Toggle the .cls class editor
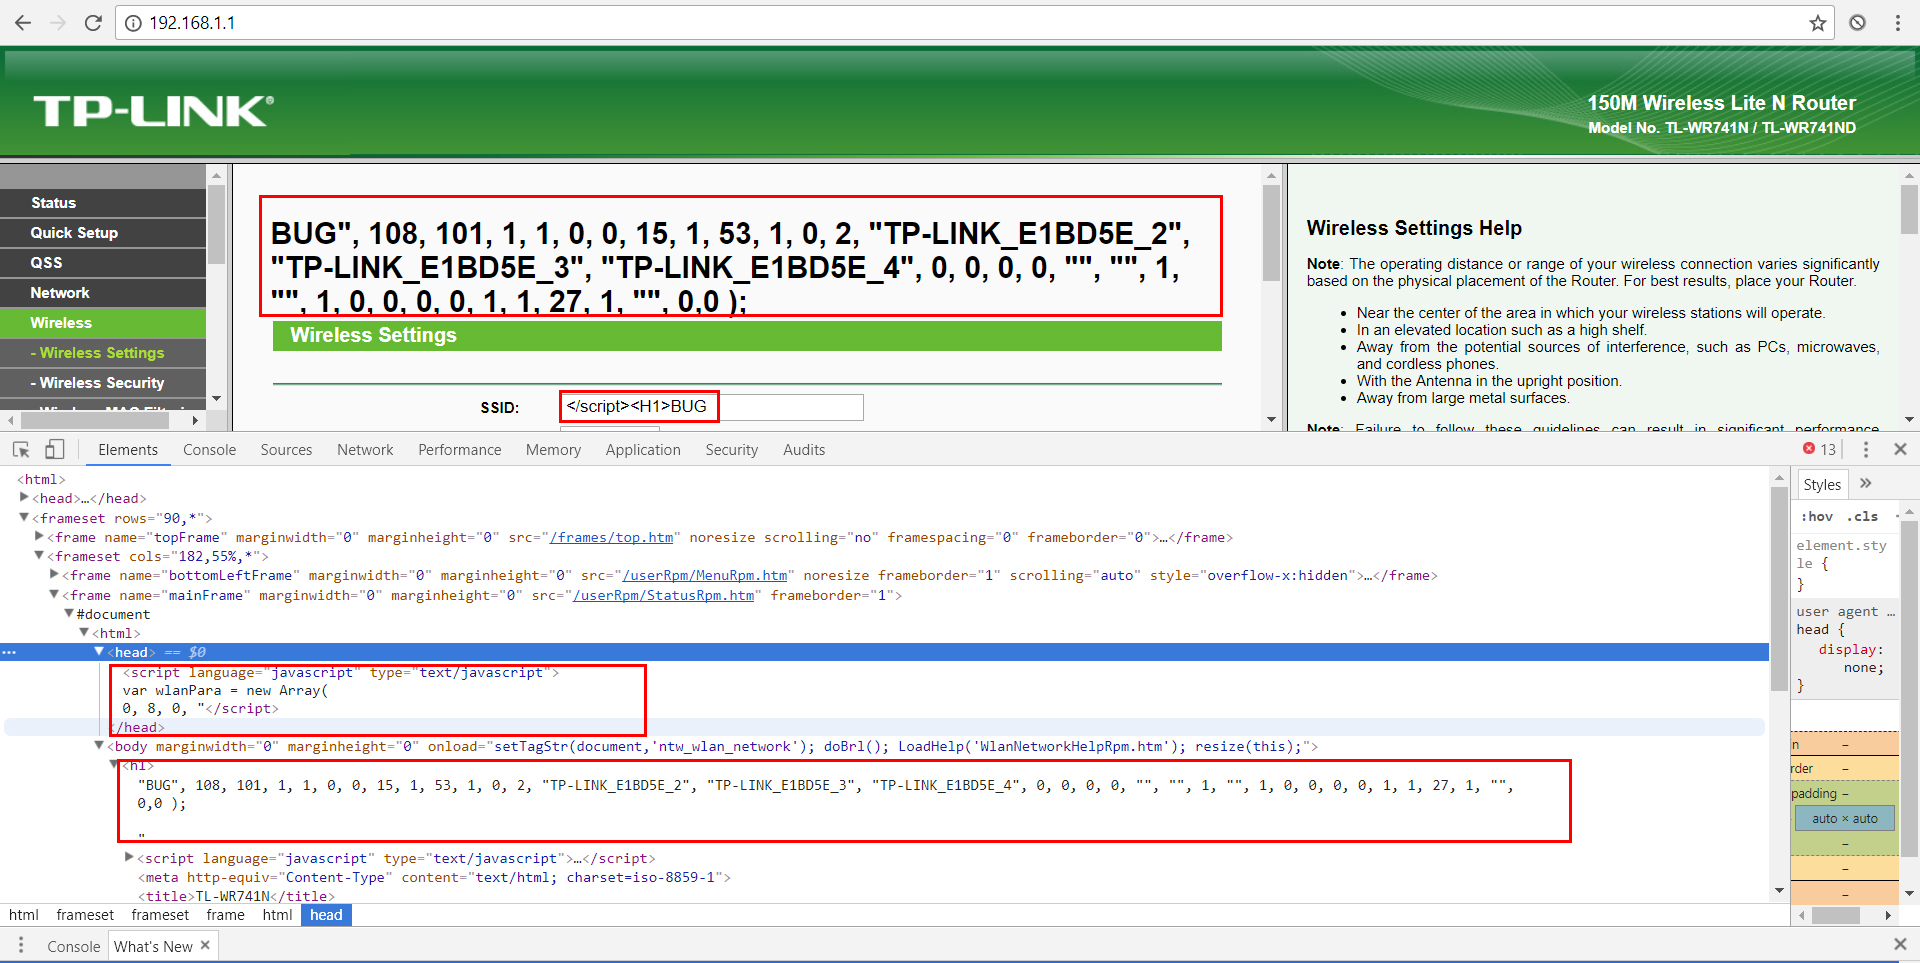1920x963 pixels. pyautogui.click(x=1862, y=517)
